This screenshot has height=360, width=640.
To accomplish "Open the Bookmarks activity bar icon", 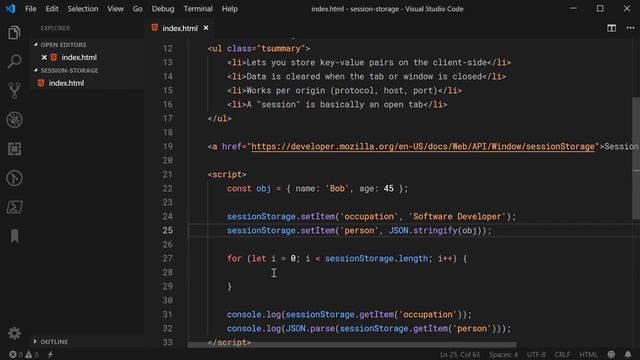I will (x=14, y=236).
